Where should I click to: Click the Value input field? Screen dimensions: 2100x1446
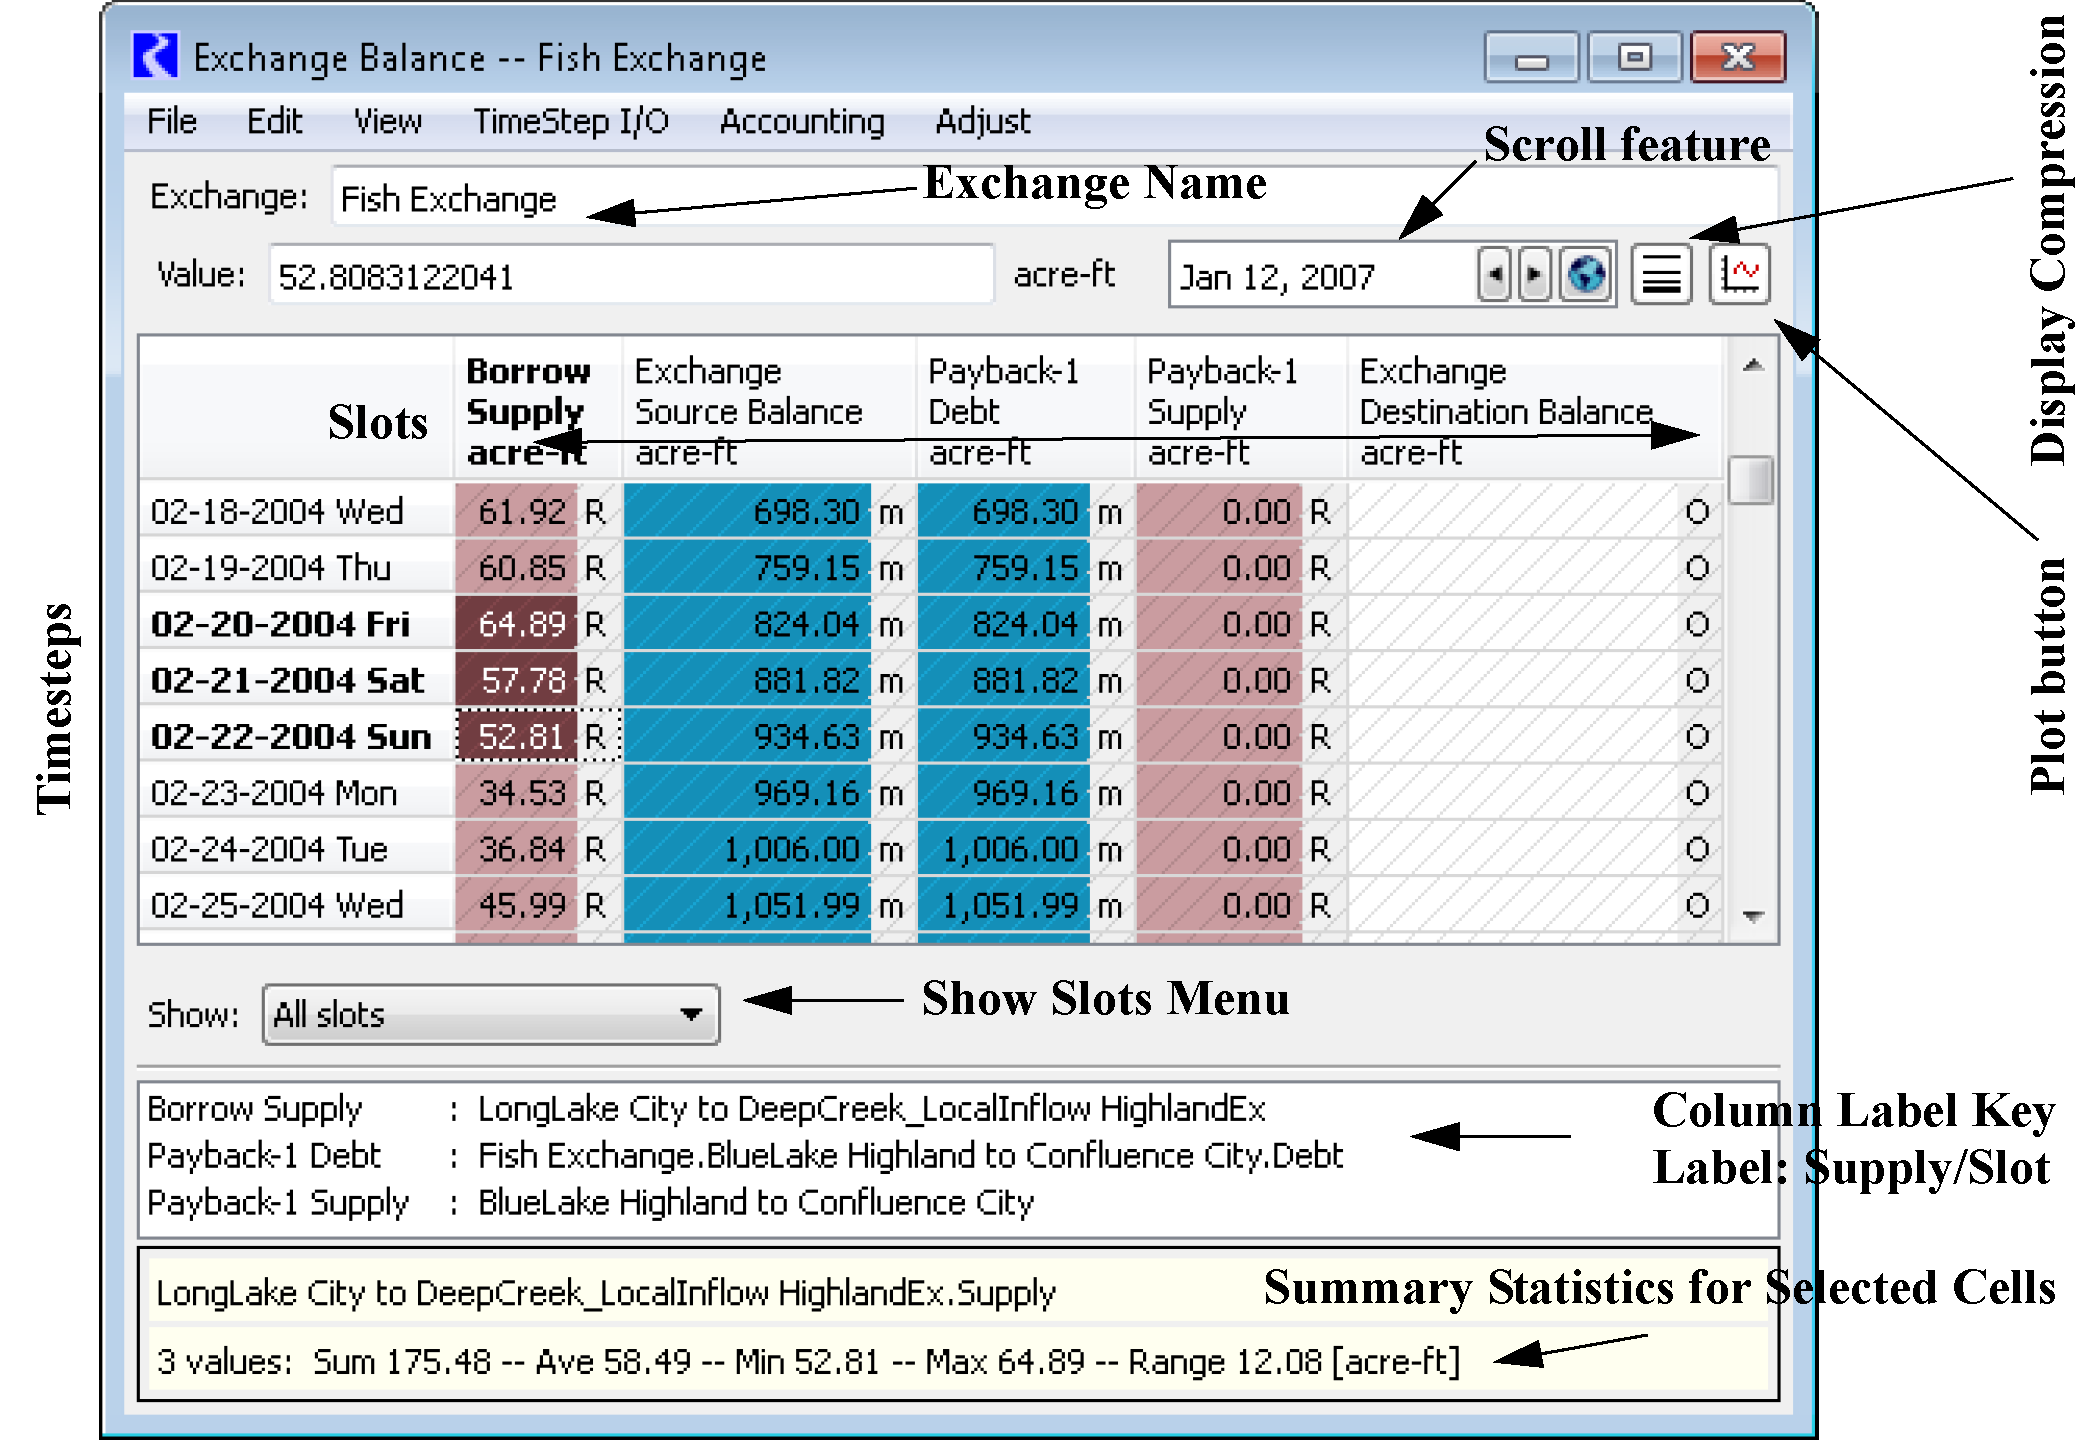click(630, 276)
